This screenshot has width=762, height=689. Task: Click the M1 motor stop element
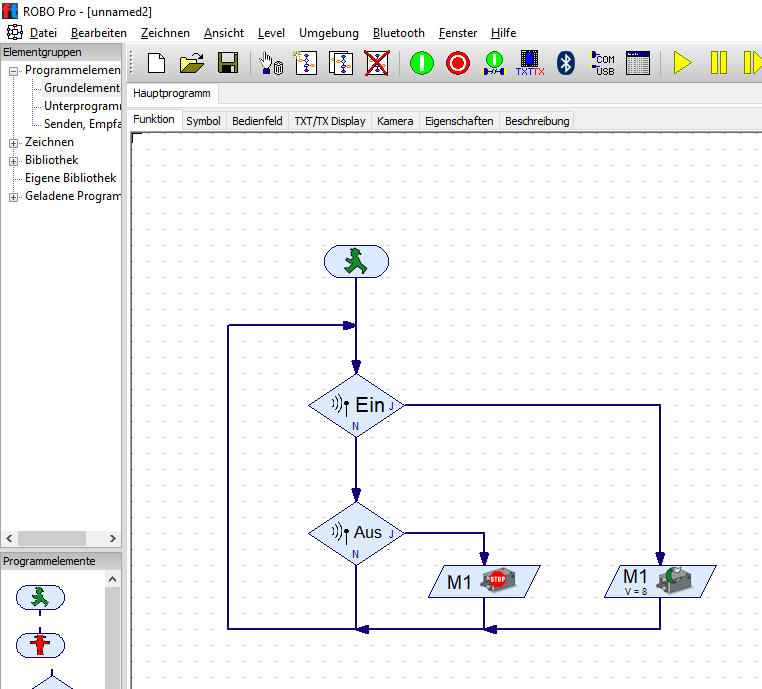point(484,581)
